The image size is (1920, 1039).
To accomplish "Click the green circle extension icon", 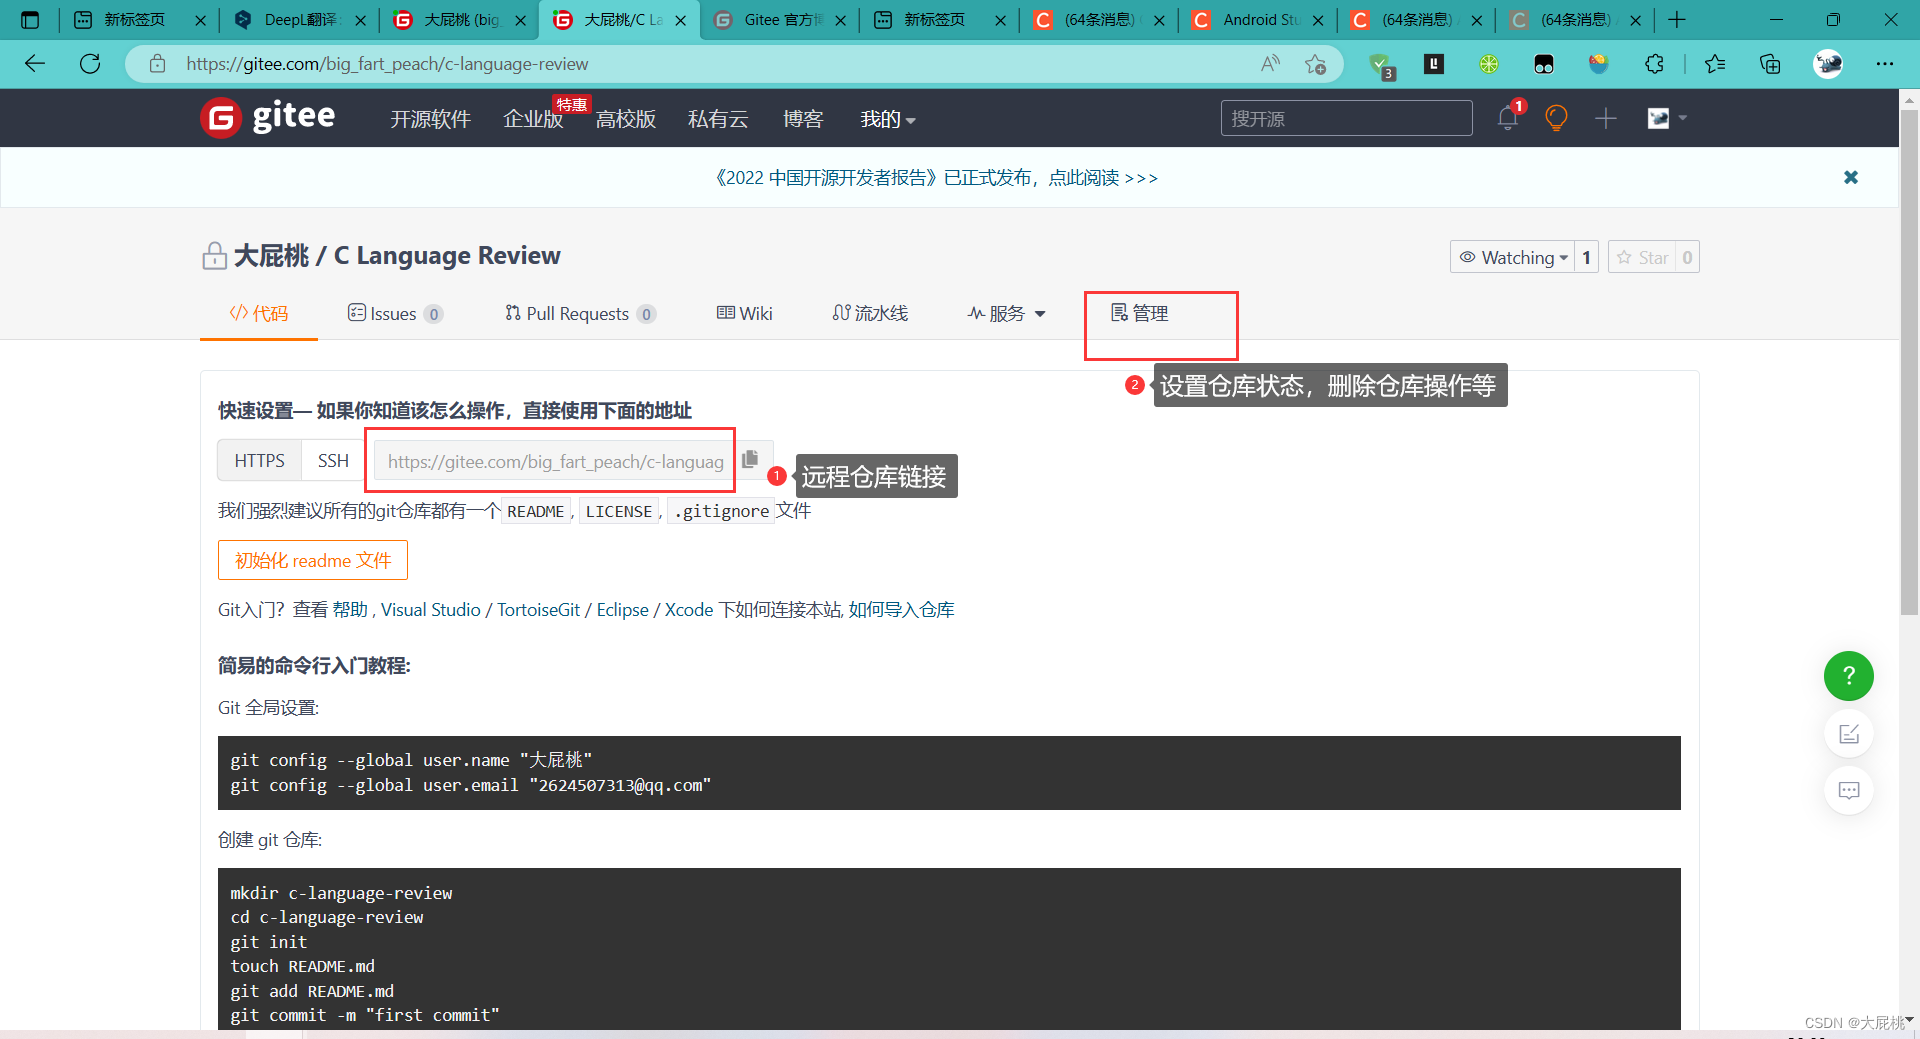I will coord(1489,64).
